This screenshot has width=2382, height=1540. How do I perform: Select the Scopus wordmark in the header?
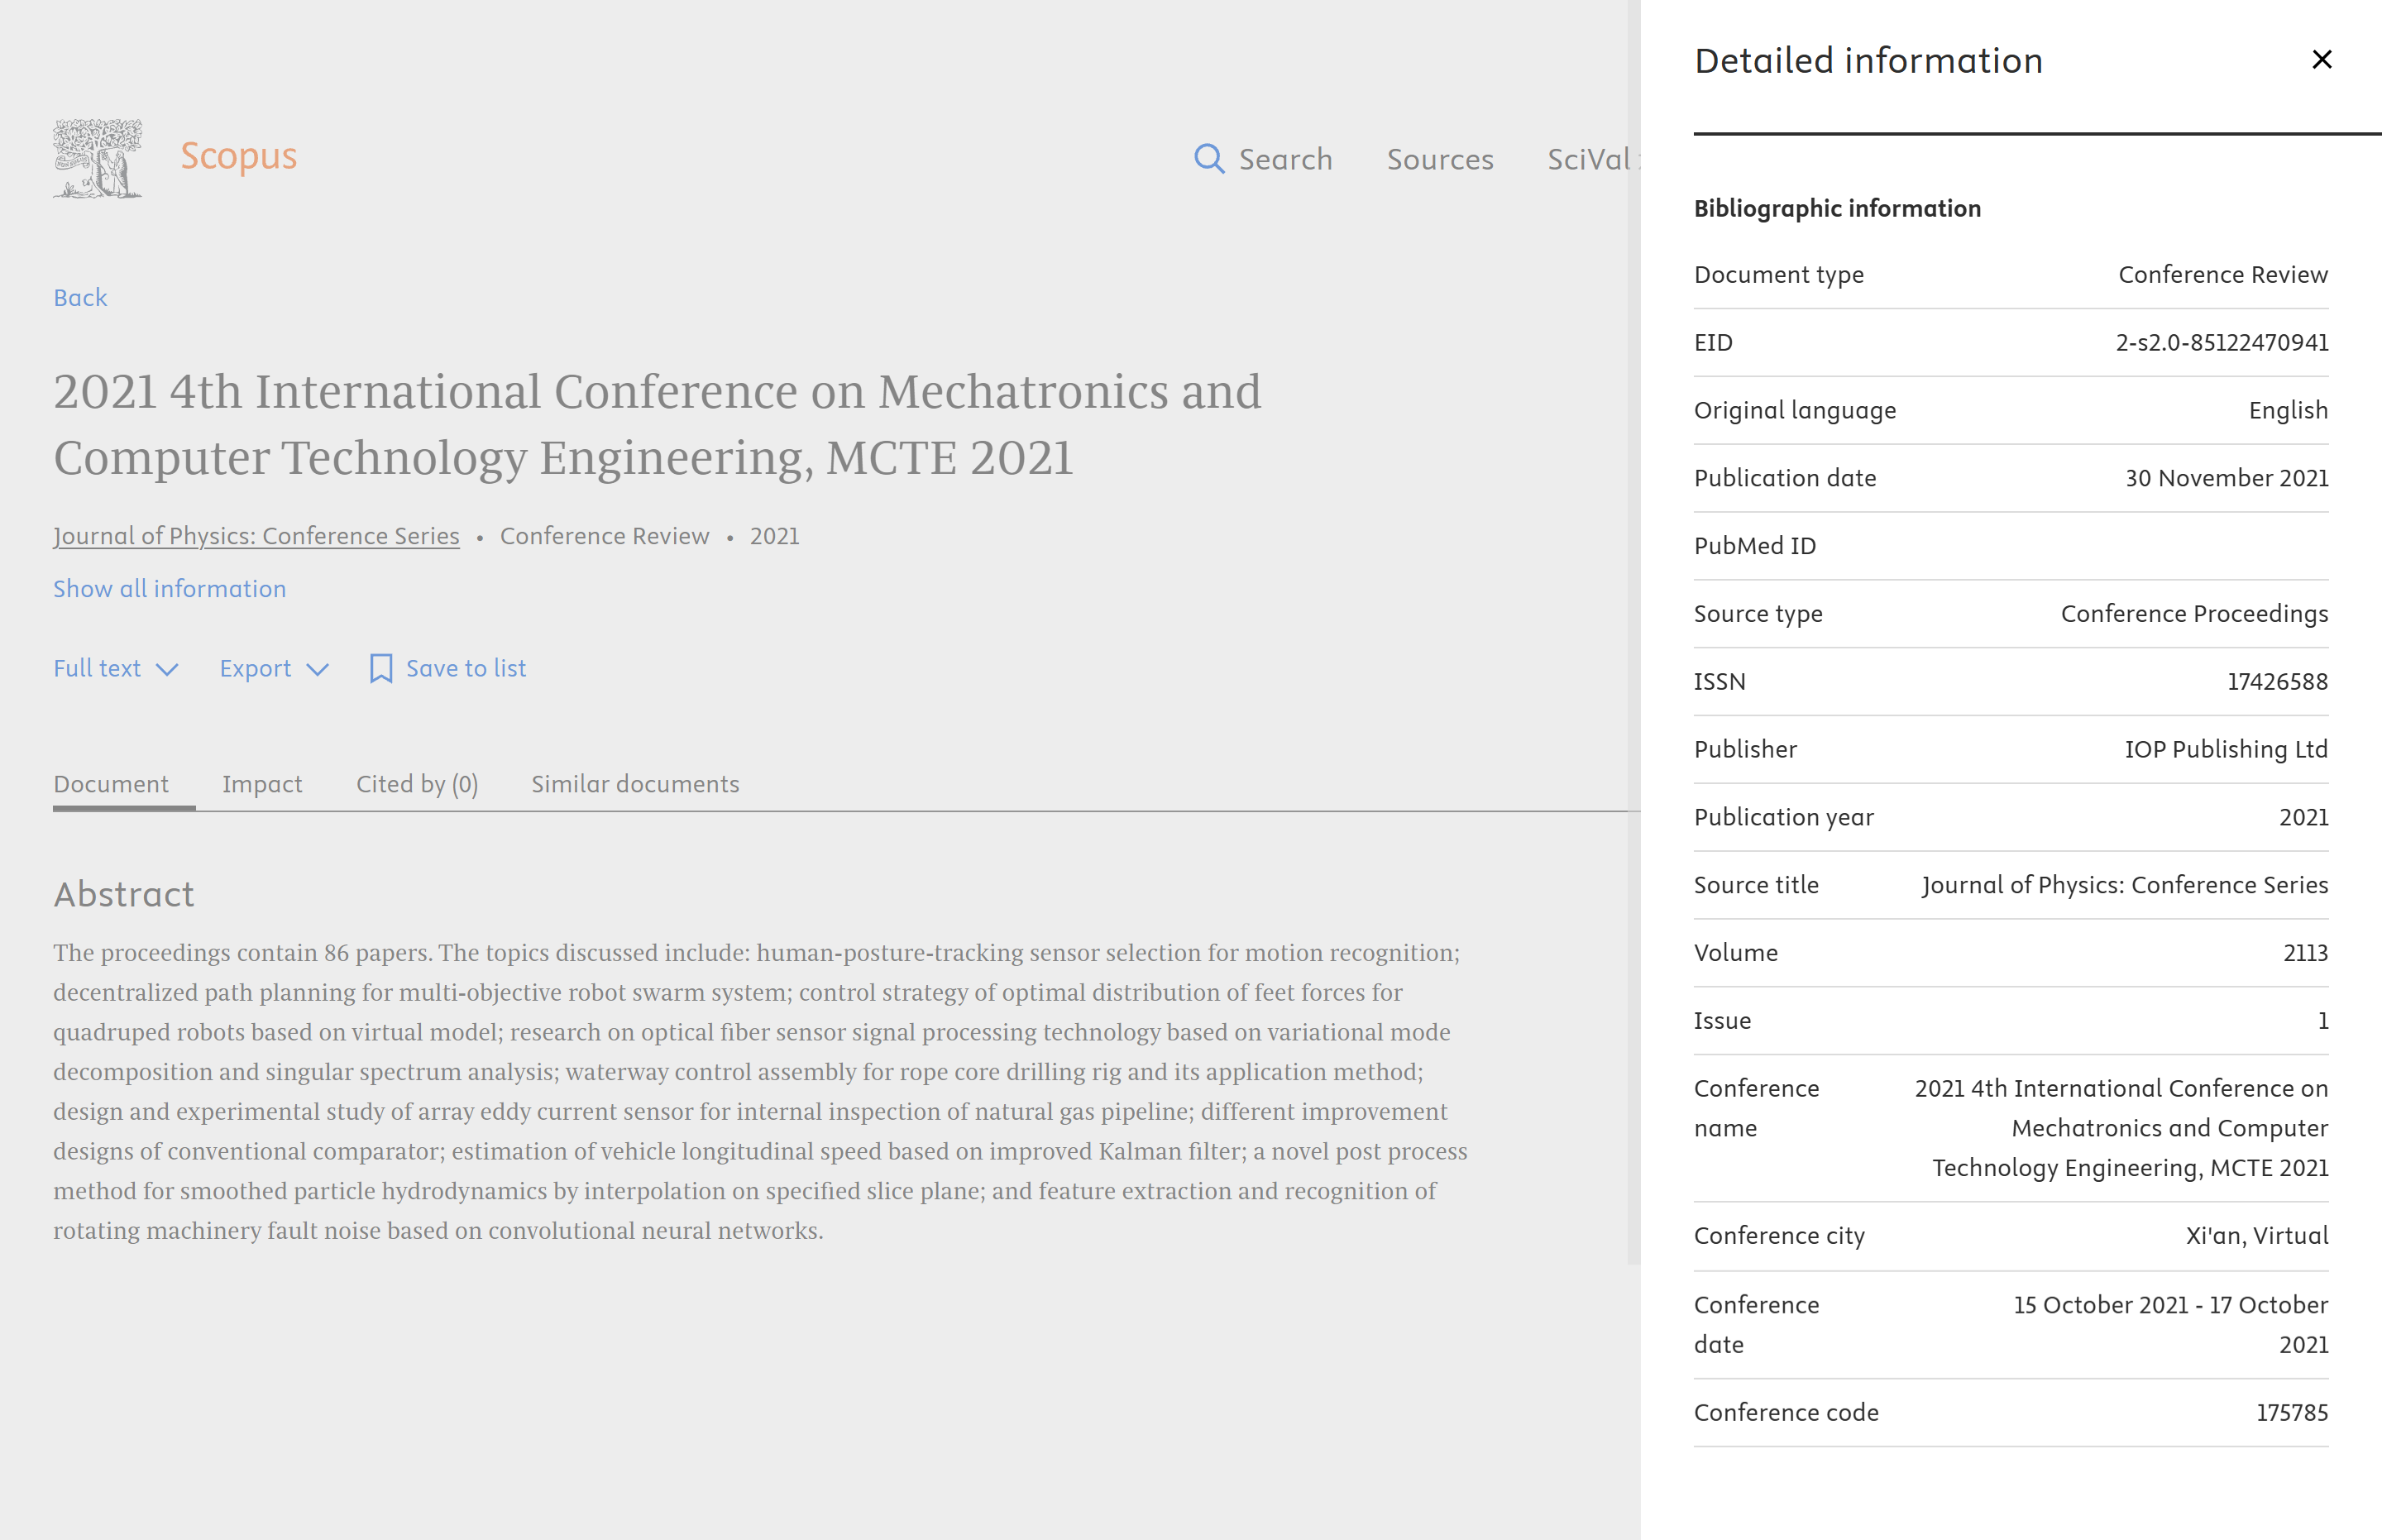click(x=238, y=156)
